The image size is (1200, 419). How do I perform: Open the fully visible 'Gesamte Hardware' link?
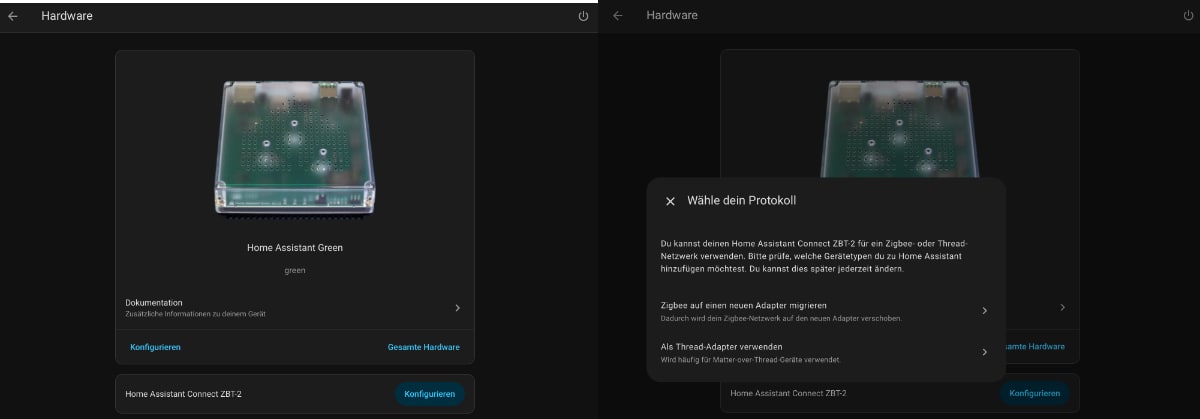coord(423,347)
